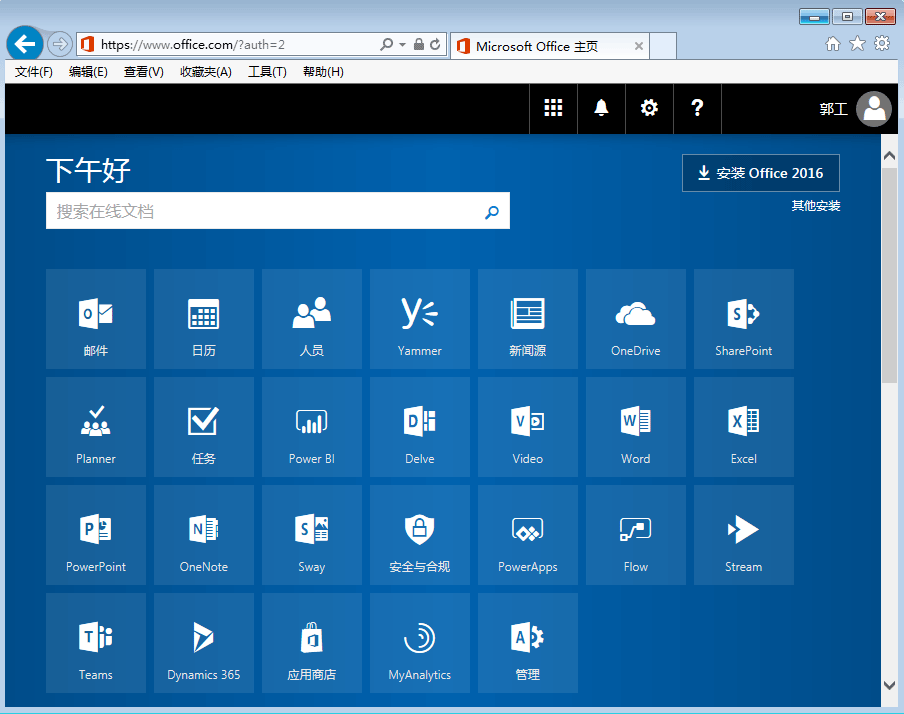This screenshot has width=904, height=714.
Task: Open OneDrive tile
Action: click(636, 319)
